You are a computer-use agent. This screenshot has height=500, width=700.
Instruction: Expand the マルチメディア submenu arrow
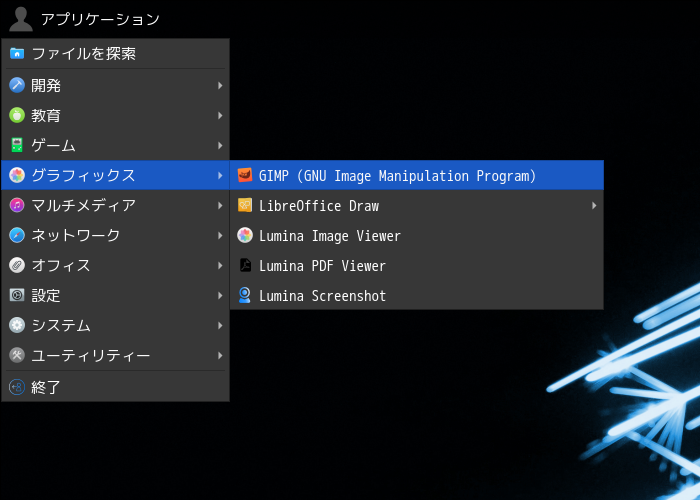pos(220,205)
